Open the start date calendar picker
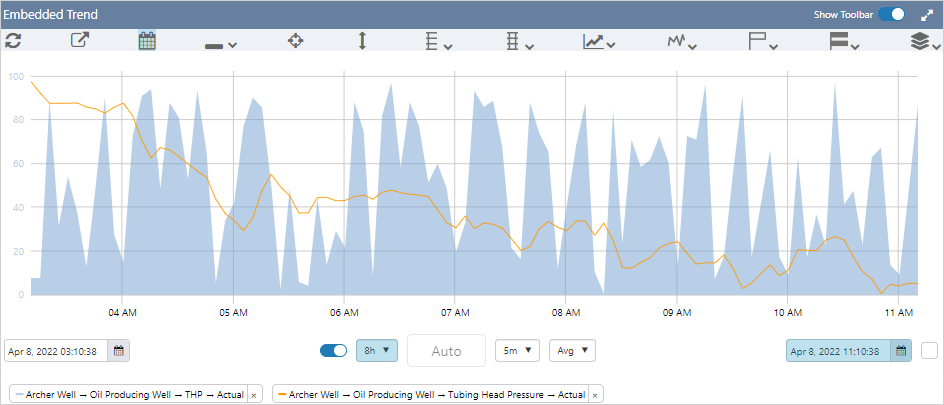Viewport: 944px width, 405px height. click(x=119, y=351)
